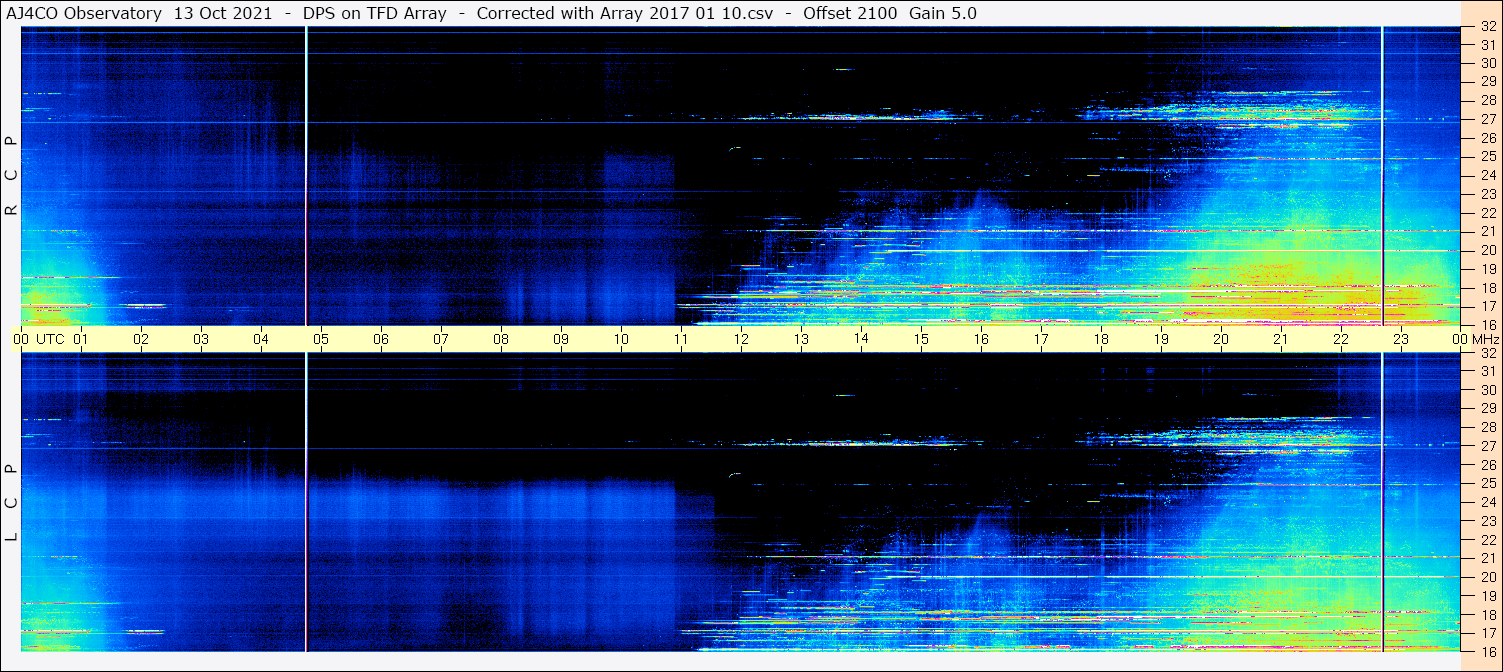Select the 25 MHz label in LCP scale

pos(1487,484)
